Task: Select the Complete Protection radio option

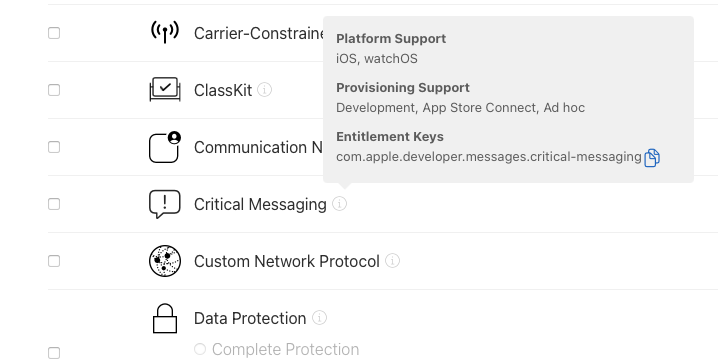Action: tap(200, 349)
